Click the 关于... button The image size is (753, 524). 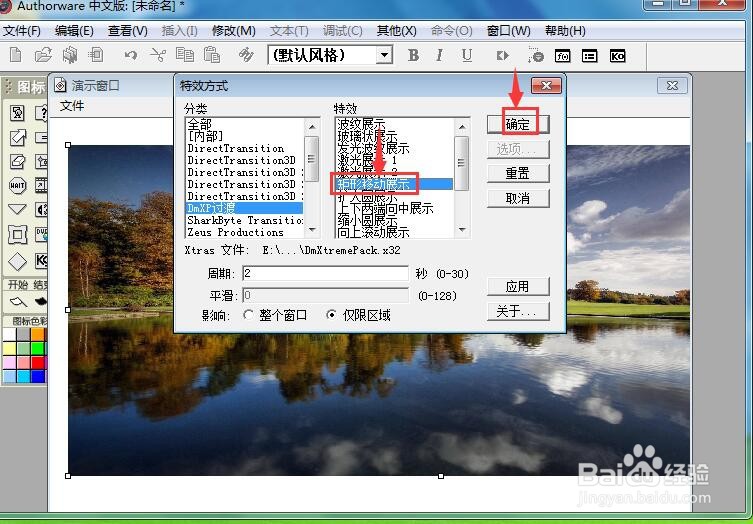(x=518, y=311)
